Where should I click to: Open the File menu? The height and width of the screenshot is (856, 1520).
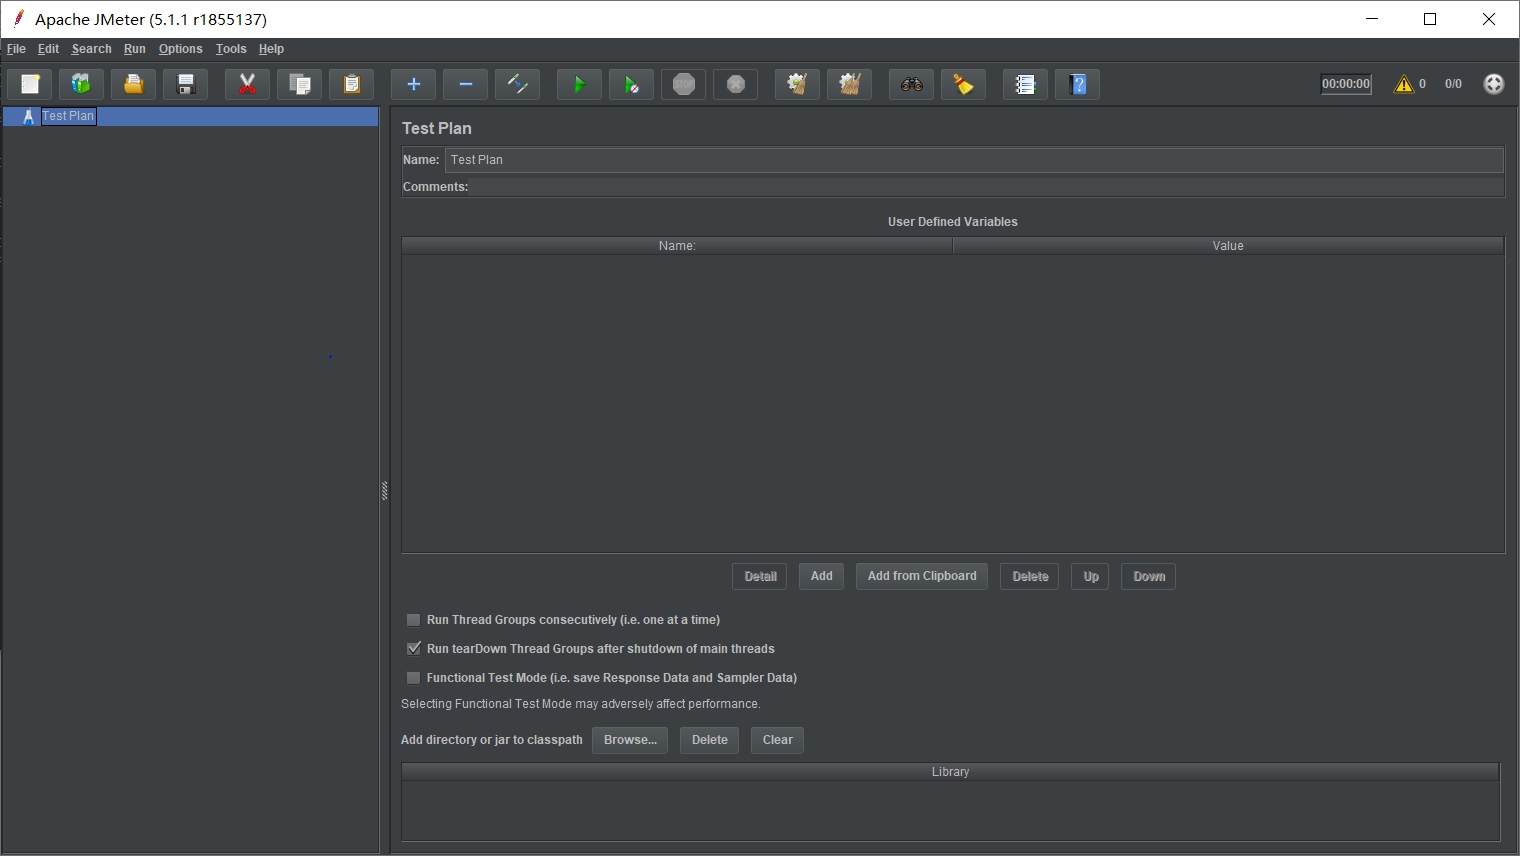(x=16, y=49)
